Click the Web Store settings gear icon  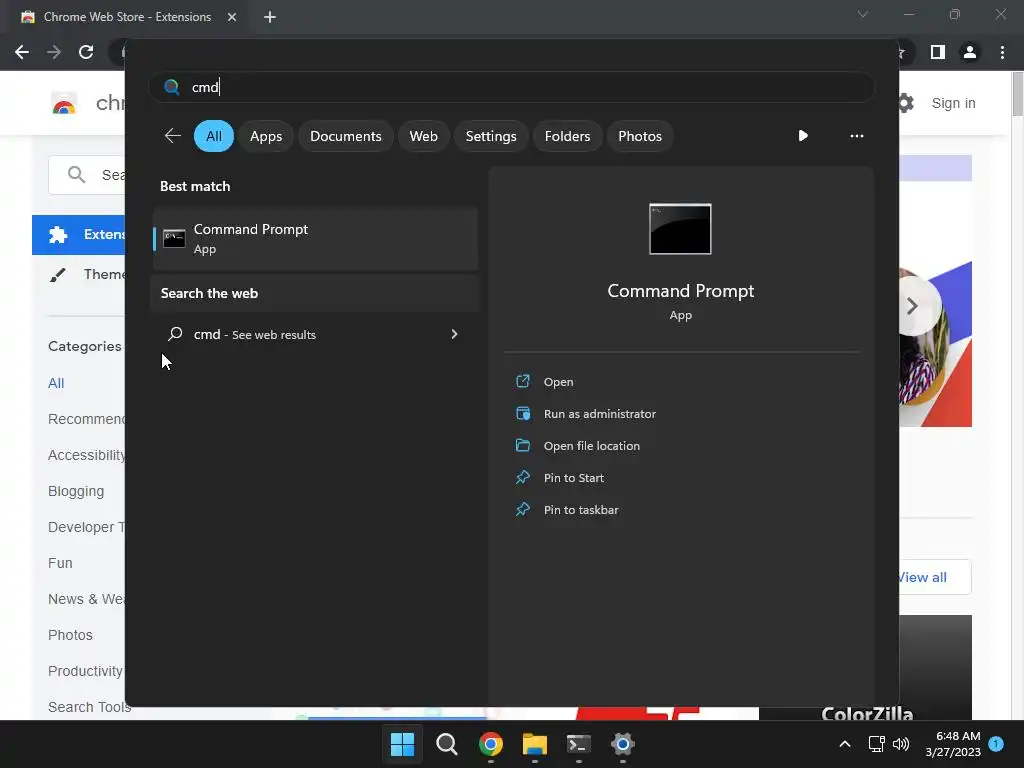coord(905,103)
